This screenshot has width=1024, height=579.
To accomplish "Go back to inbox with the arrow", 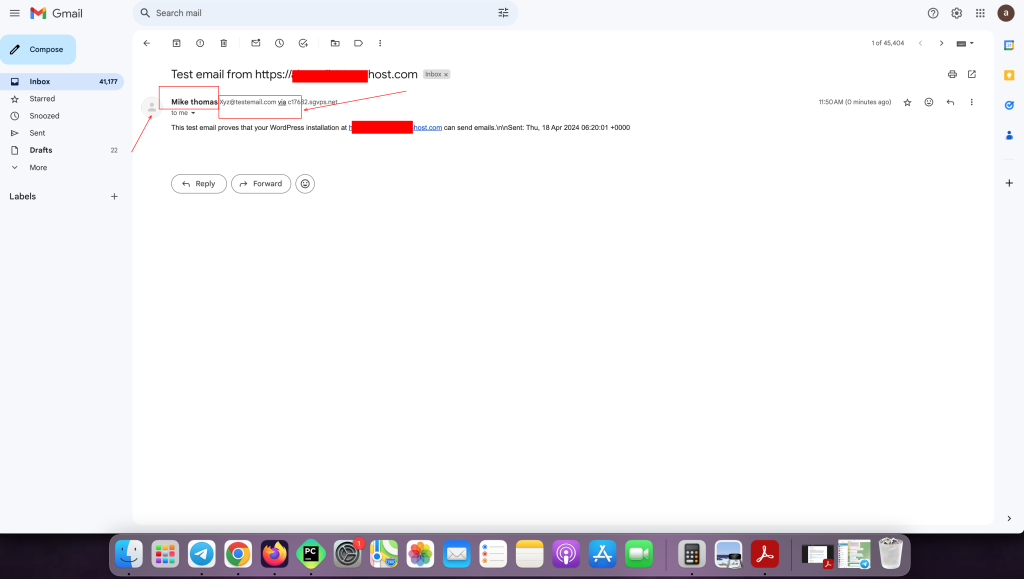I will 146,43.
